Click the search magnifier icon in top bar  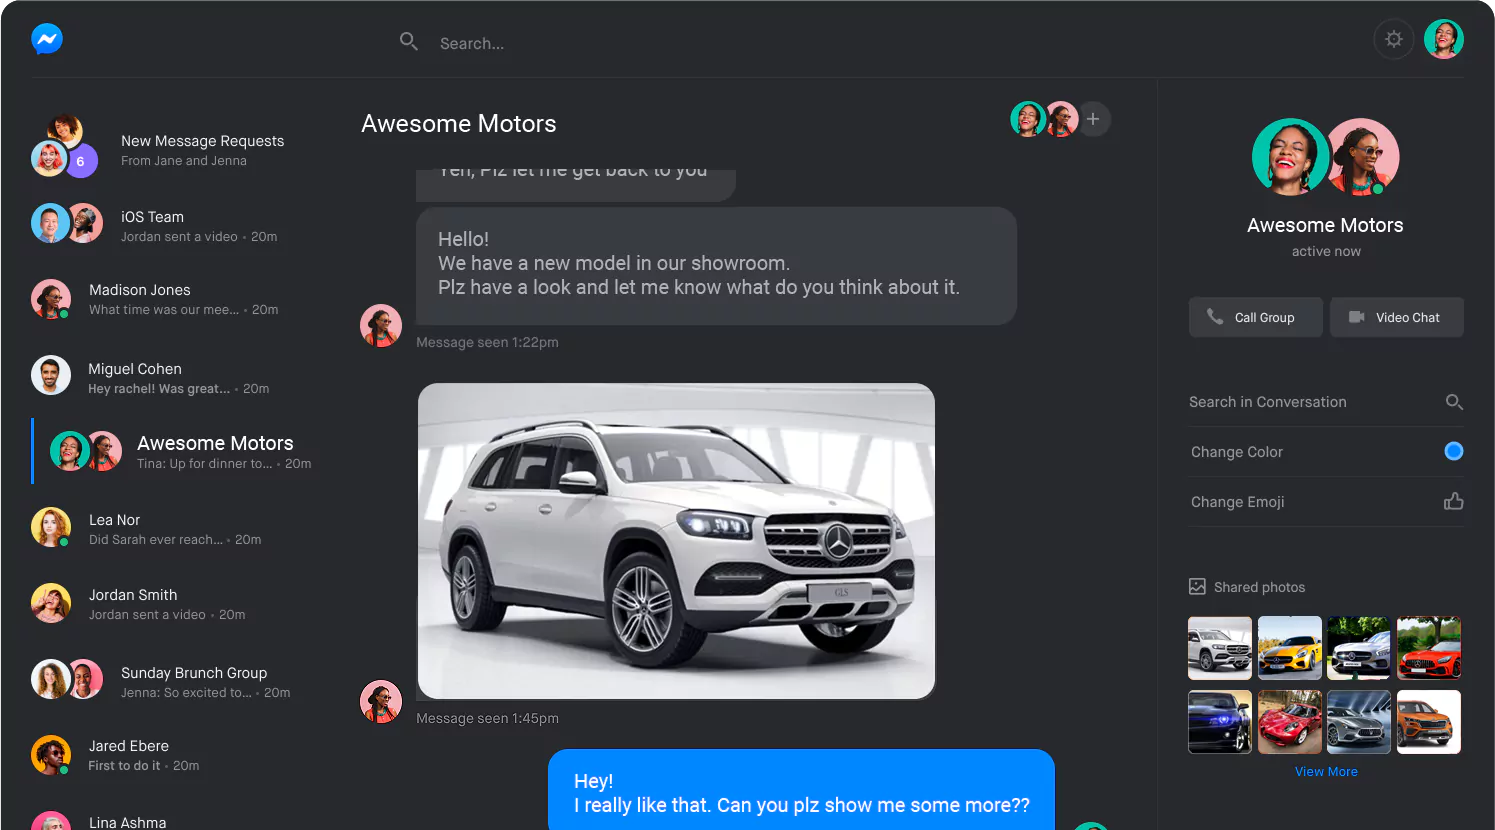pyautogui.click(x=409, y=41)
